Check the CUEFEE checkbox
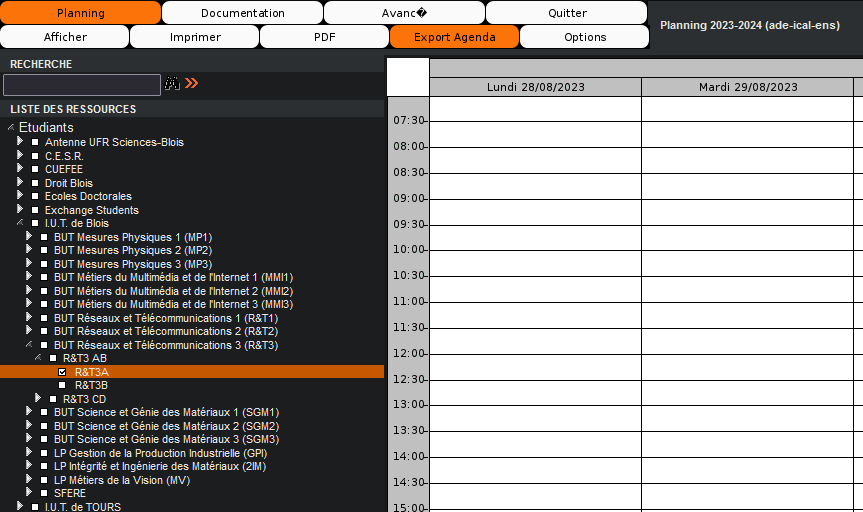 coord(35,170)
